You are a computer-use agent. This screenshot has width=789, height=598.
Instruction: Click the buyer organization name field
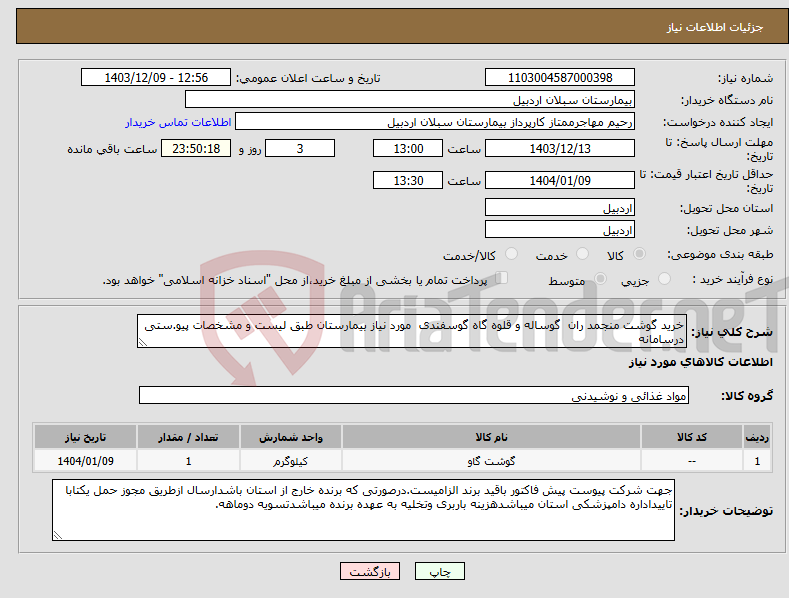(410, 100)
